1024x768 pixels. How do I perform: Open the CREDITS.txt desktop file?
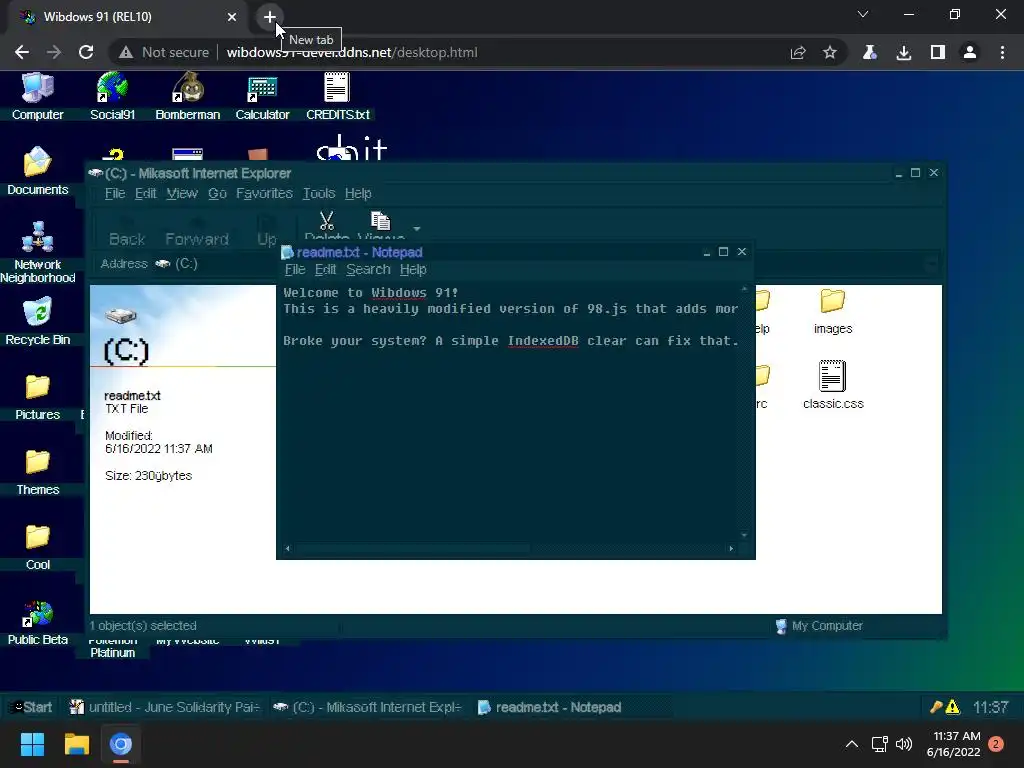click(x=338, y=97)
